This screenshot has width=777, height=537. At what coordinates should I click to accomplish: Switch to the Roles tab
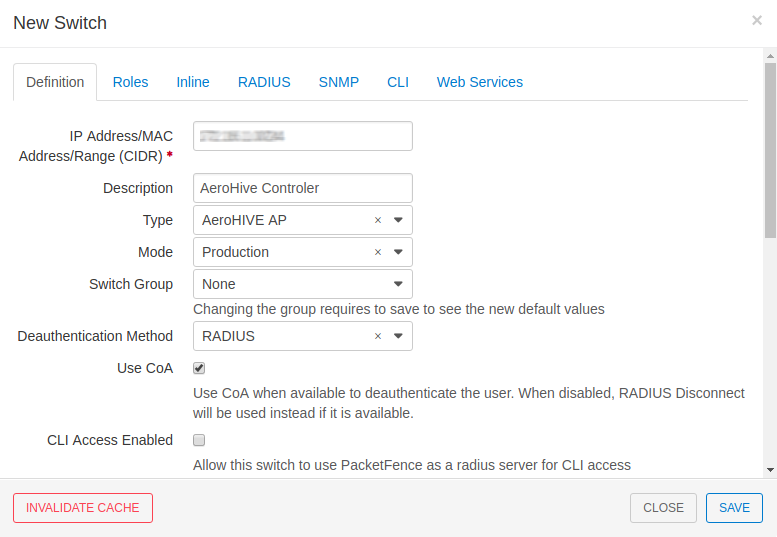pos(130,82)
